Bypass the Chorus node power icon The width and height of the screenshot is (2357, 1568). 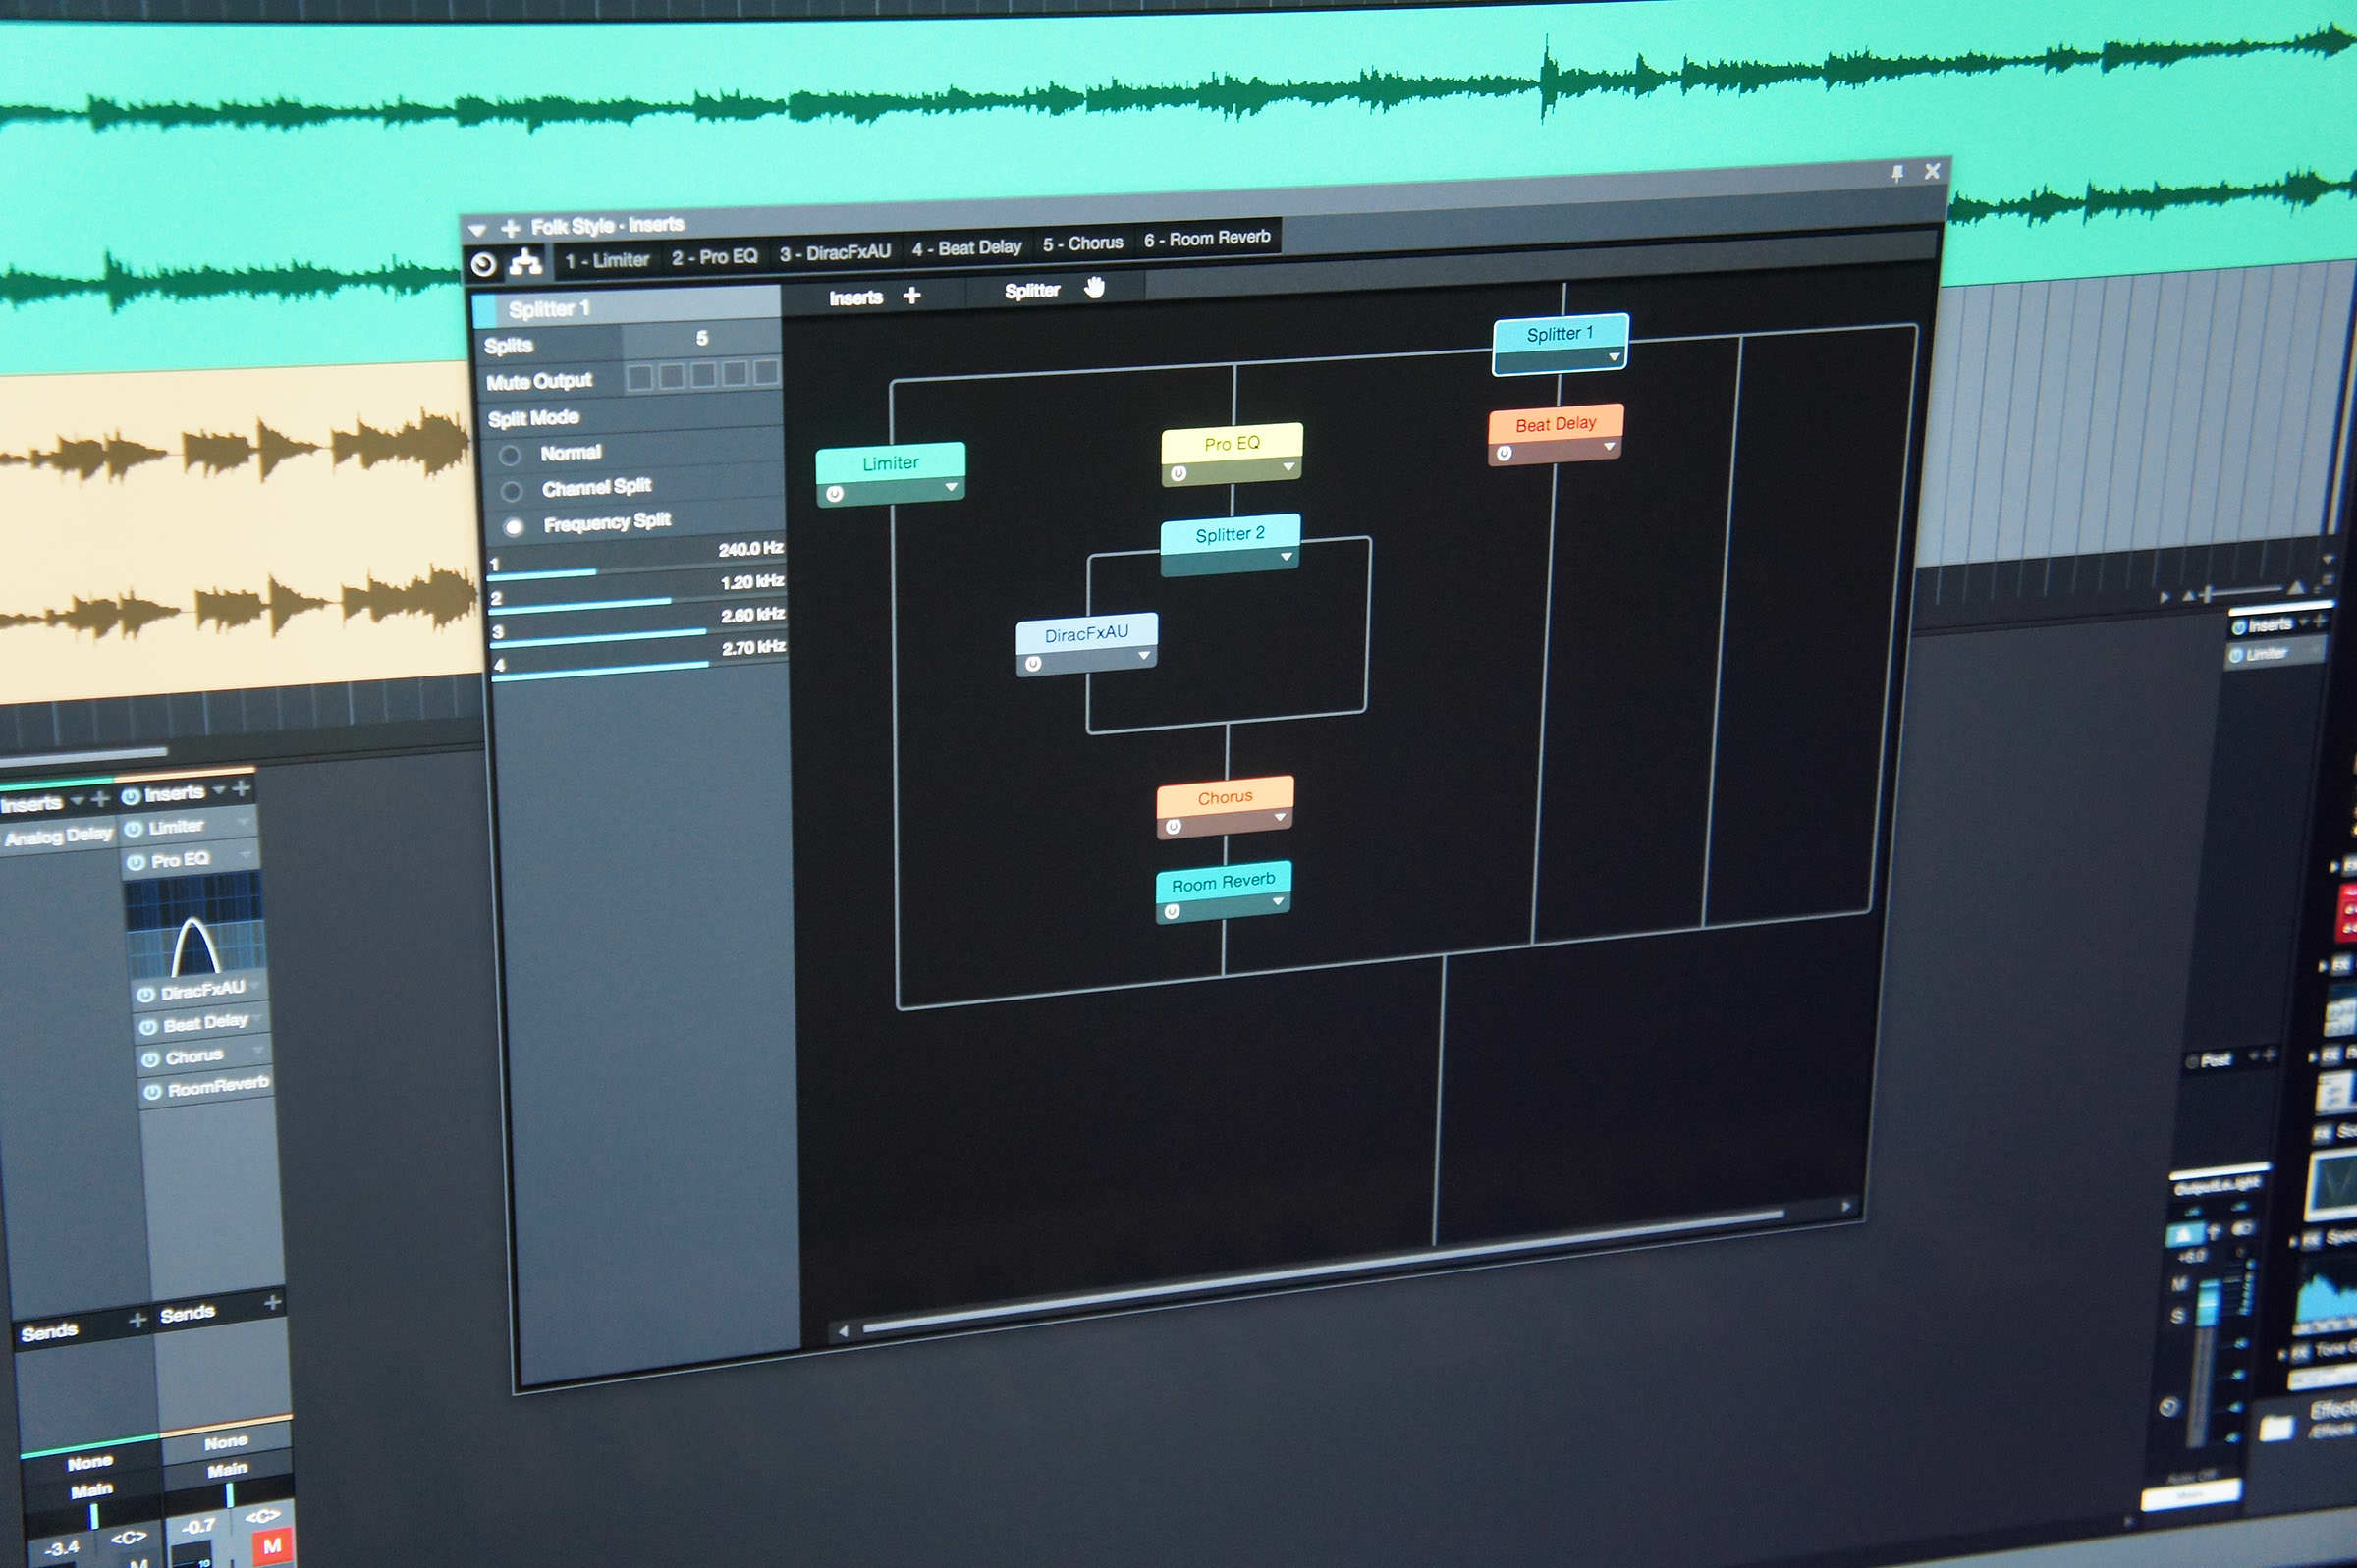[x=1173, y=827]
